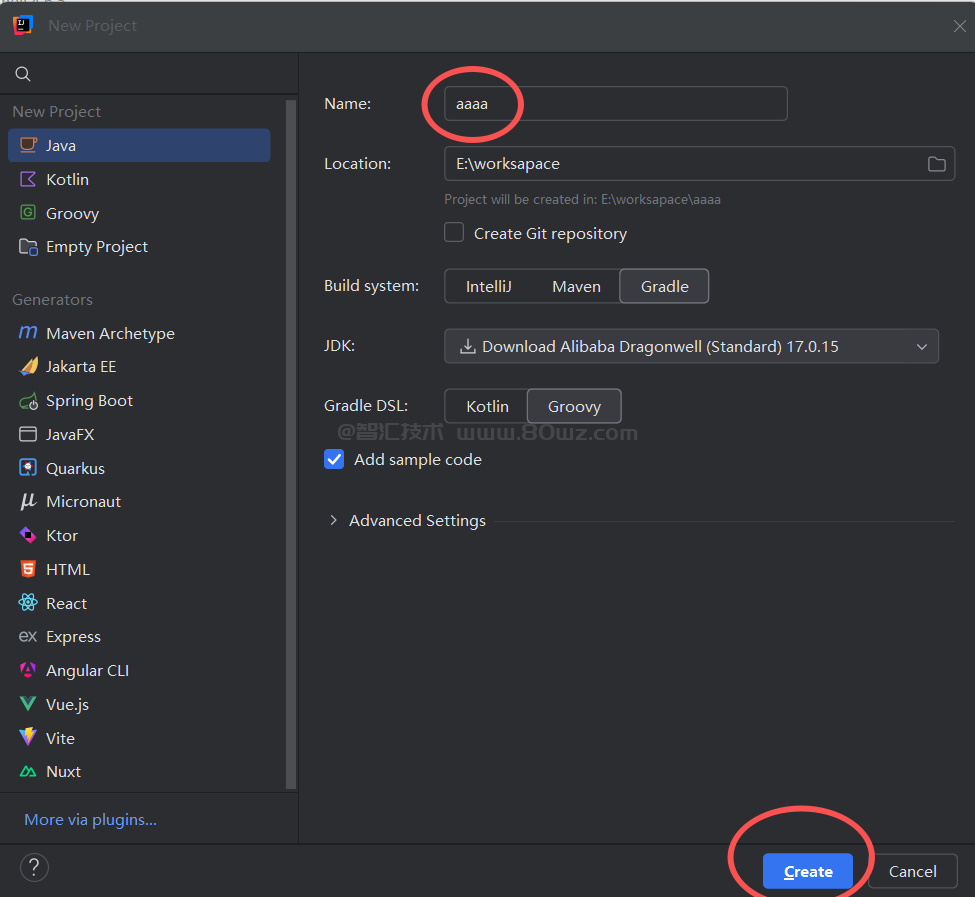This screenshot has width=975, height=897.
Task: Click the Nuxt mountain icon
Action: click(28, 771)
